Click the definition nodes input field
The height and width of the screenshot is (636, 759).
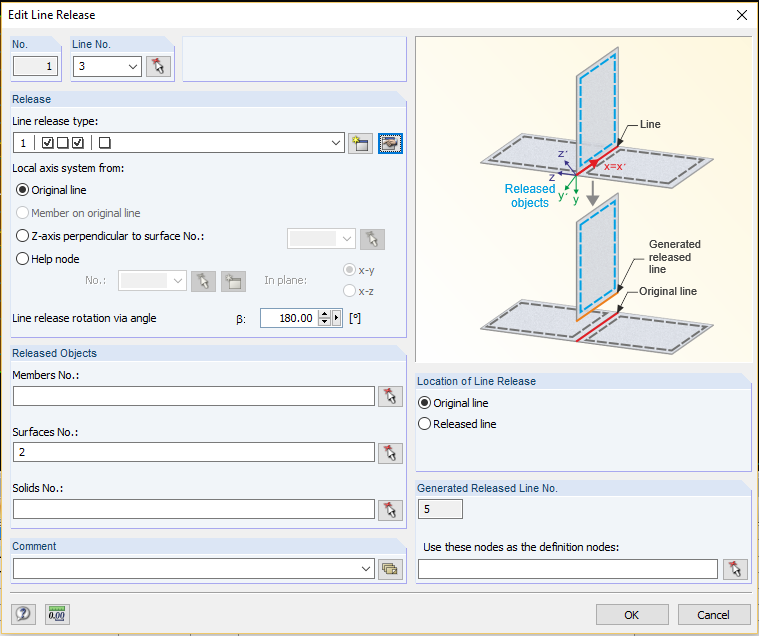point(568,569)
